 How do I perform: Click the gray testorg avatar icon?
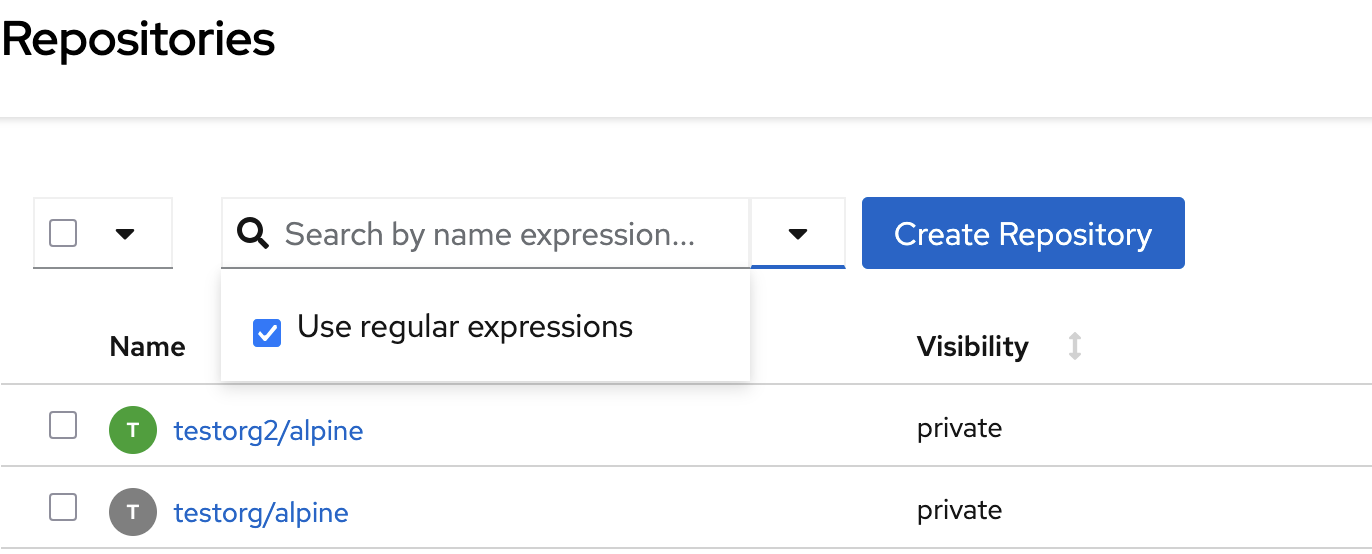(133, 513)
